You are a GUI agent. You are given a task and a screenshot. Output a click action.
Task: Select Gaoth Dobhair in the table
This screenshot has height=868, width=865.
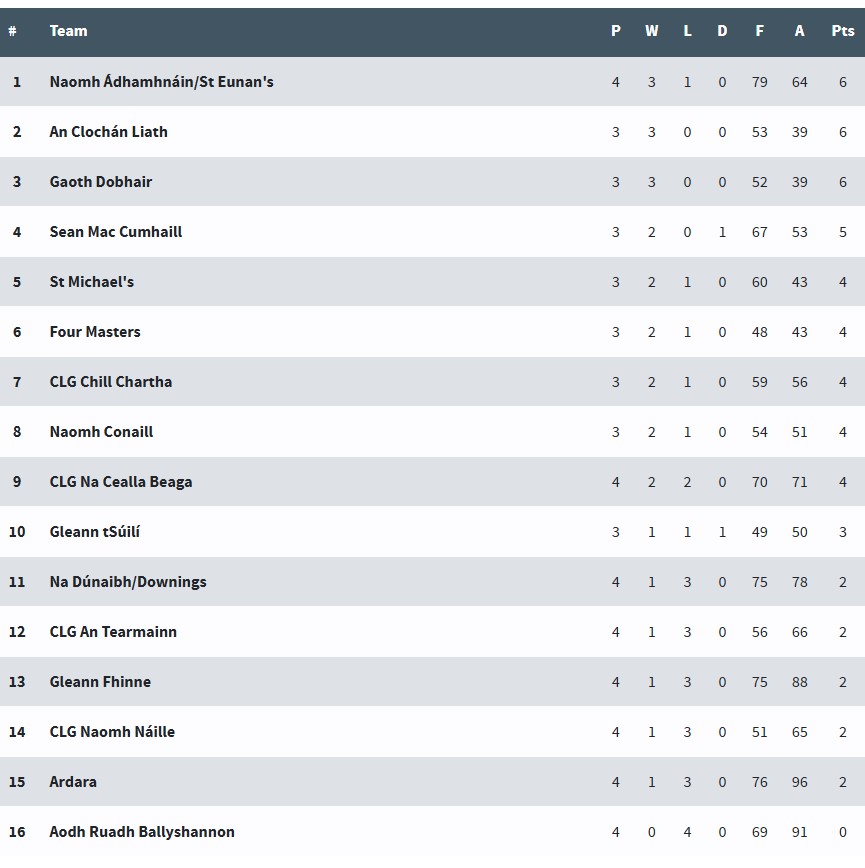pos(101,182)
